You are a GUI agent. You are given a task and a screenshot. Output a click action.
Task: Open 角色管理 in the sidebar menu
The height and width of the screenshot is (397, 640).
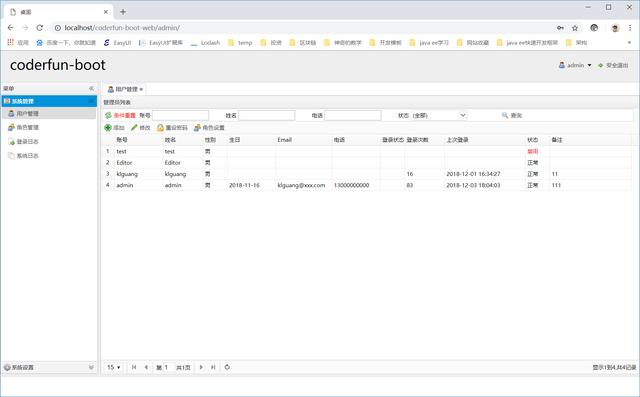click(24, 127)
